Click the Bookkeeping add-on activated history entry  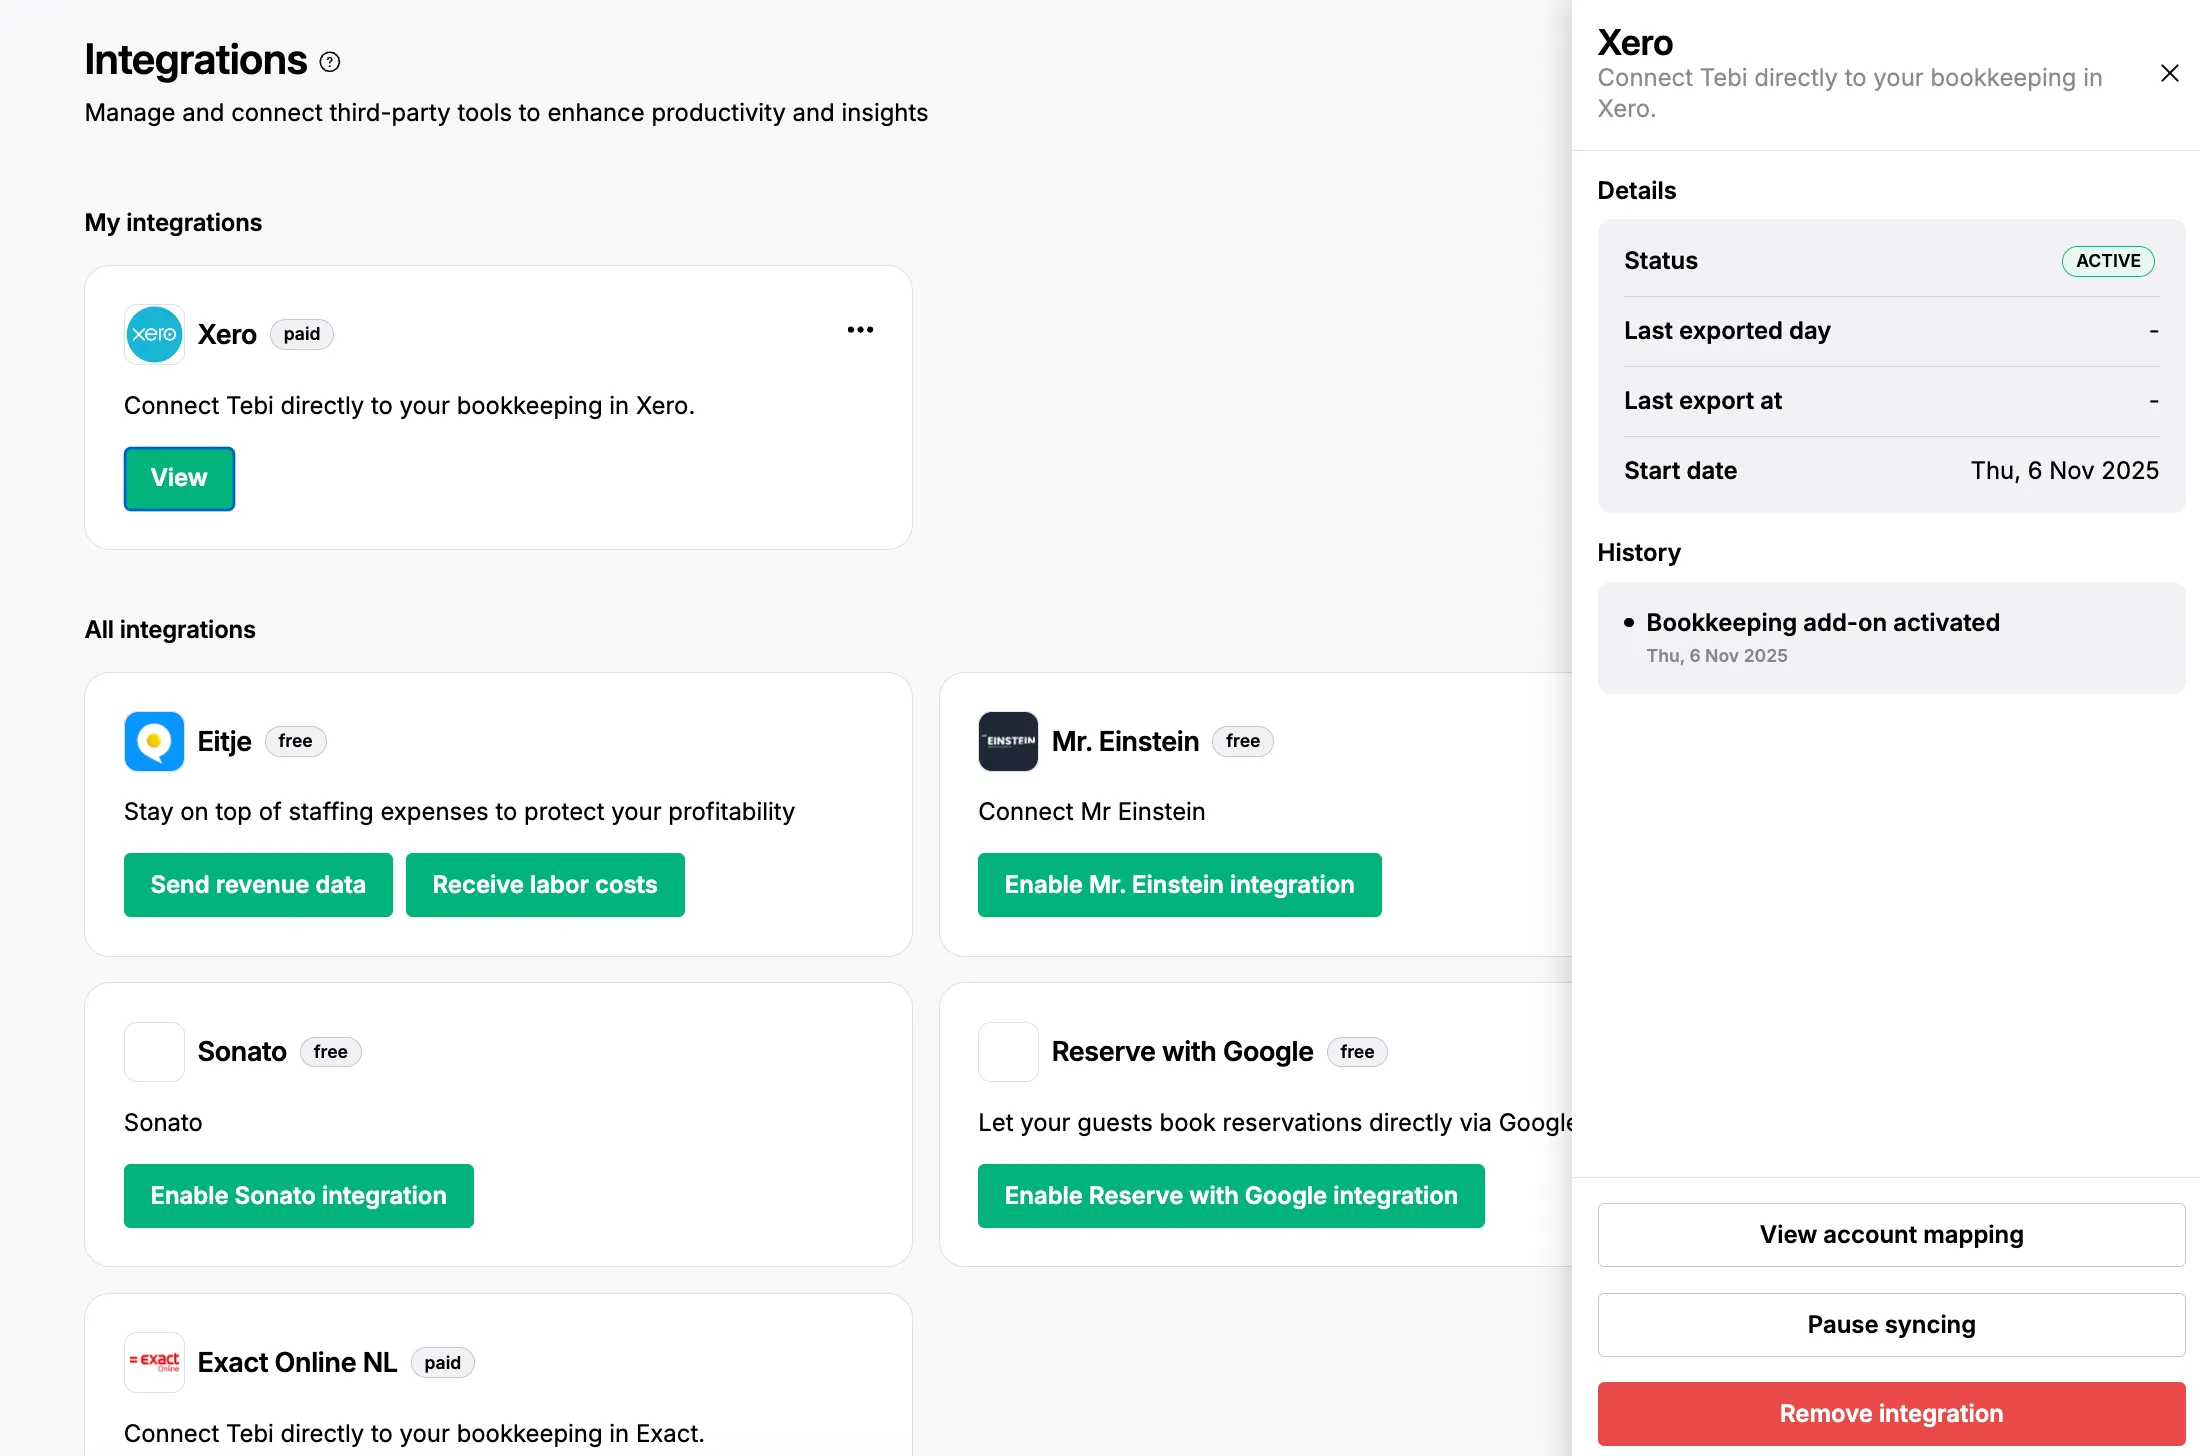tap(1822, 623)
